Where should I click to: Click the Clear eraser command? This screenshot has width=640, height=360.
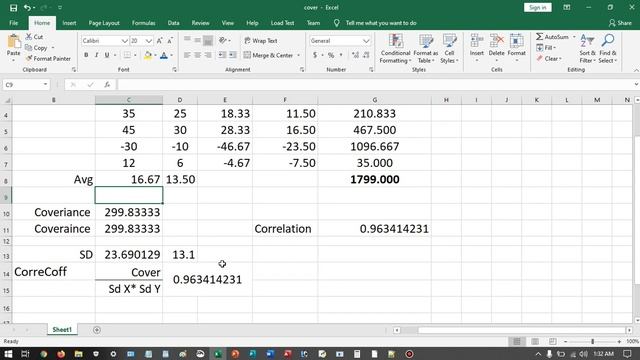point(549,59)
